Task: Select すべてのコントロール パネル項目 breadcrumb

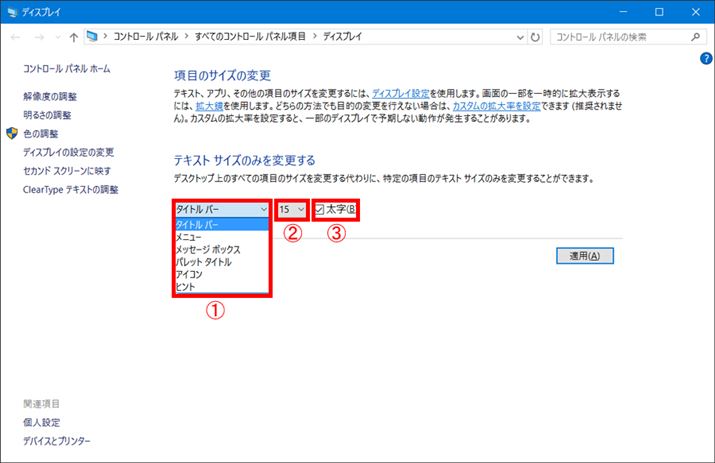Action: (x=250, y=36)
